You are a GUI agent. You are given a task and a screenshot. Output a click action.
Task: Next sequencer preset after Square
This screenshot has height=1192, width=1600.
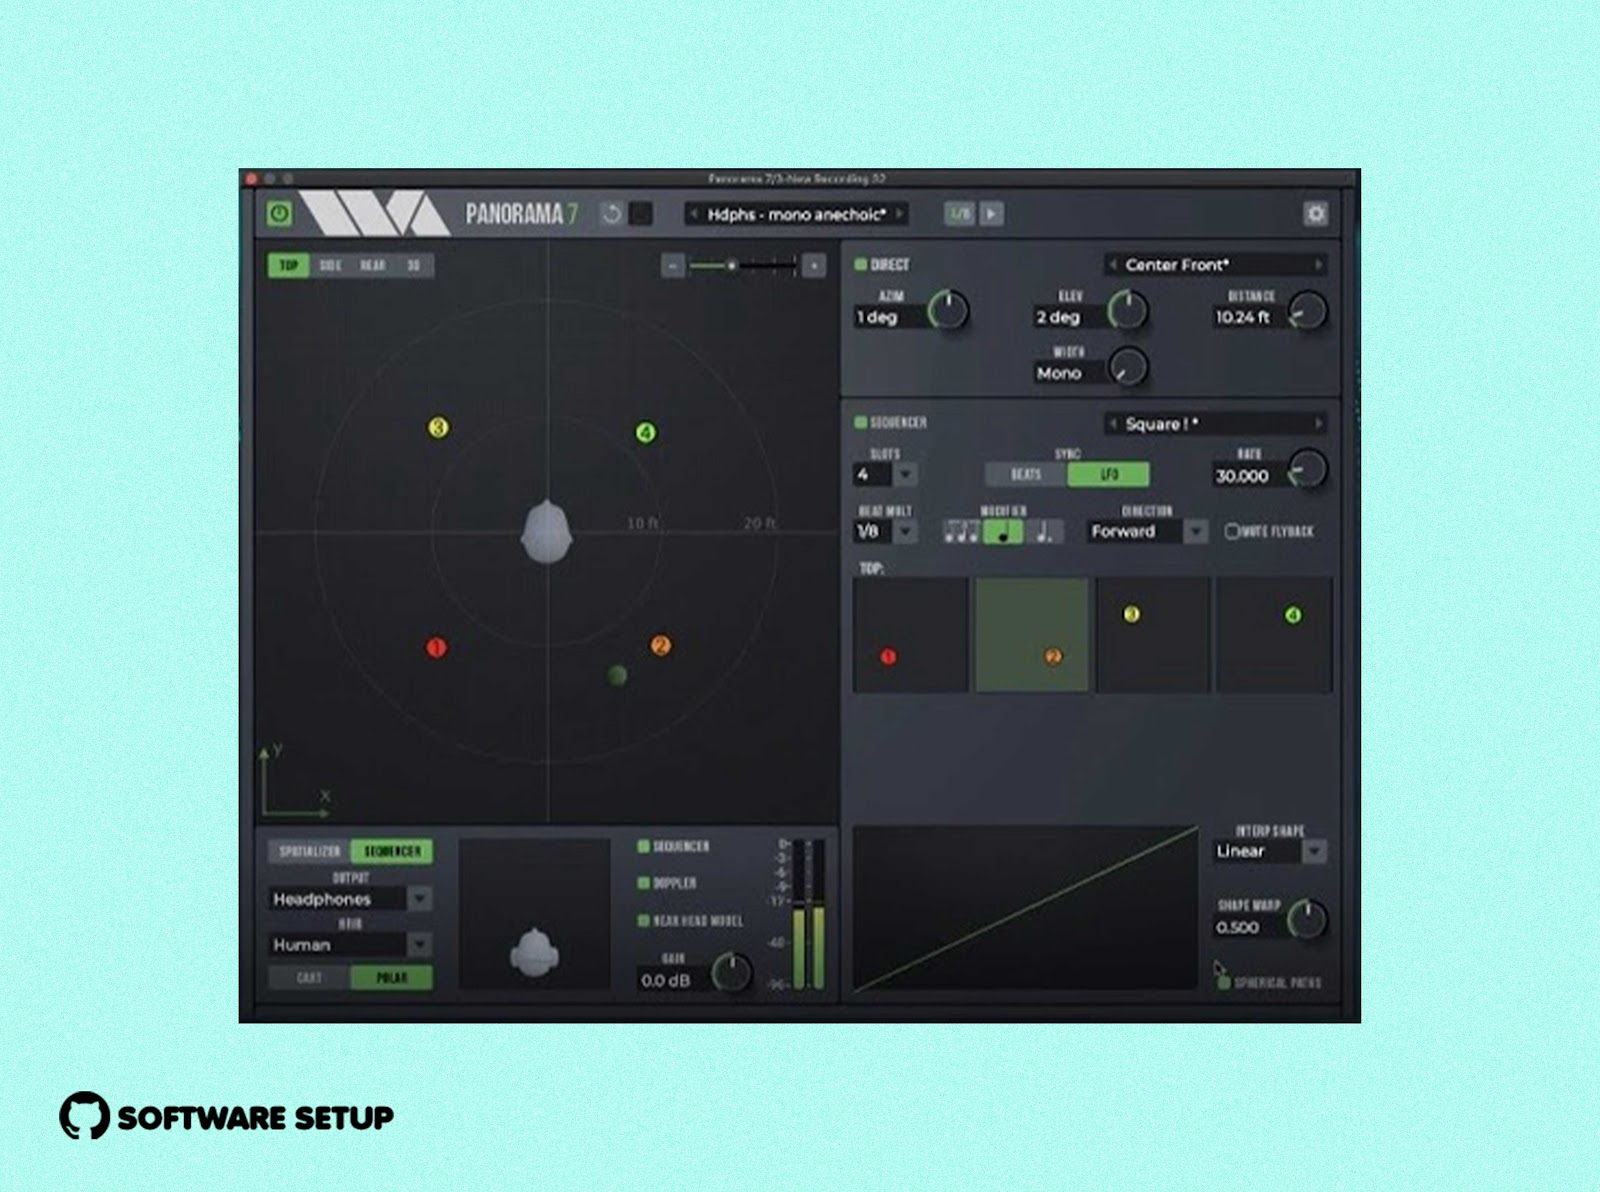1319,424
